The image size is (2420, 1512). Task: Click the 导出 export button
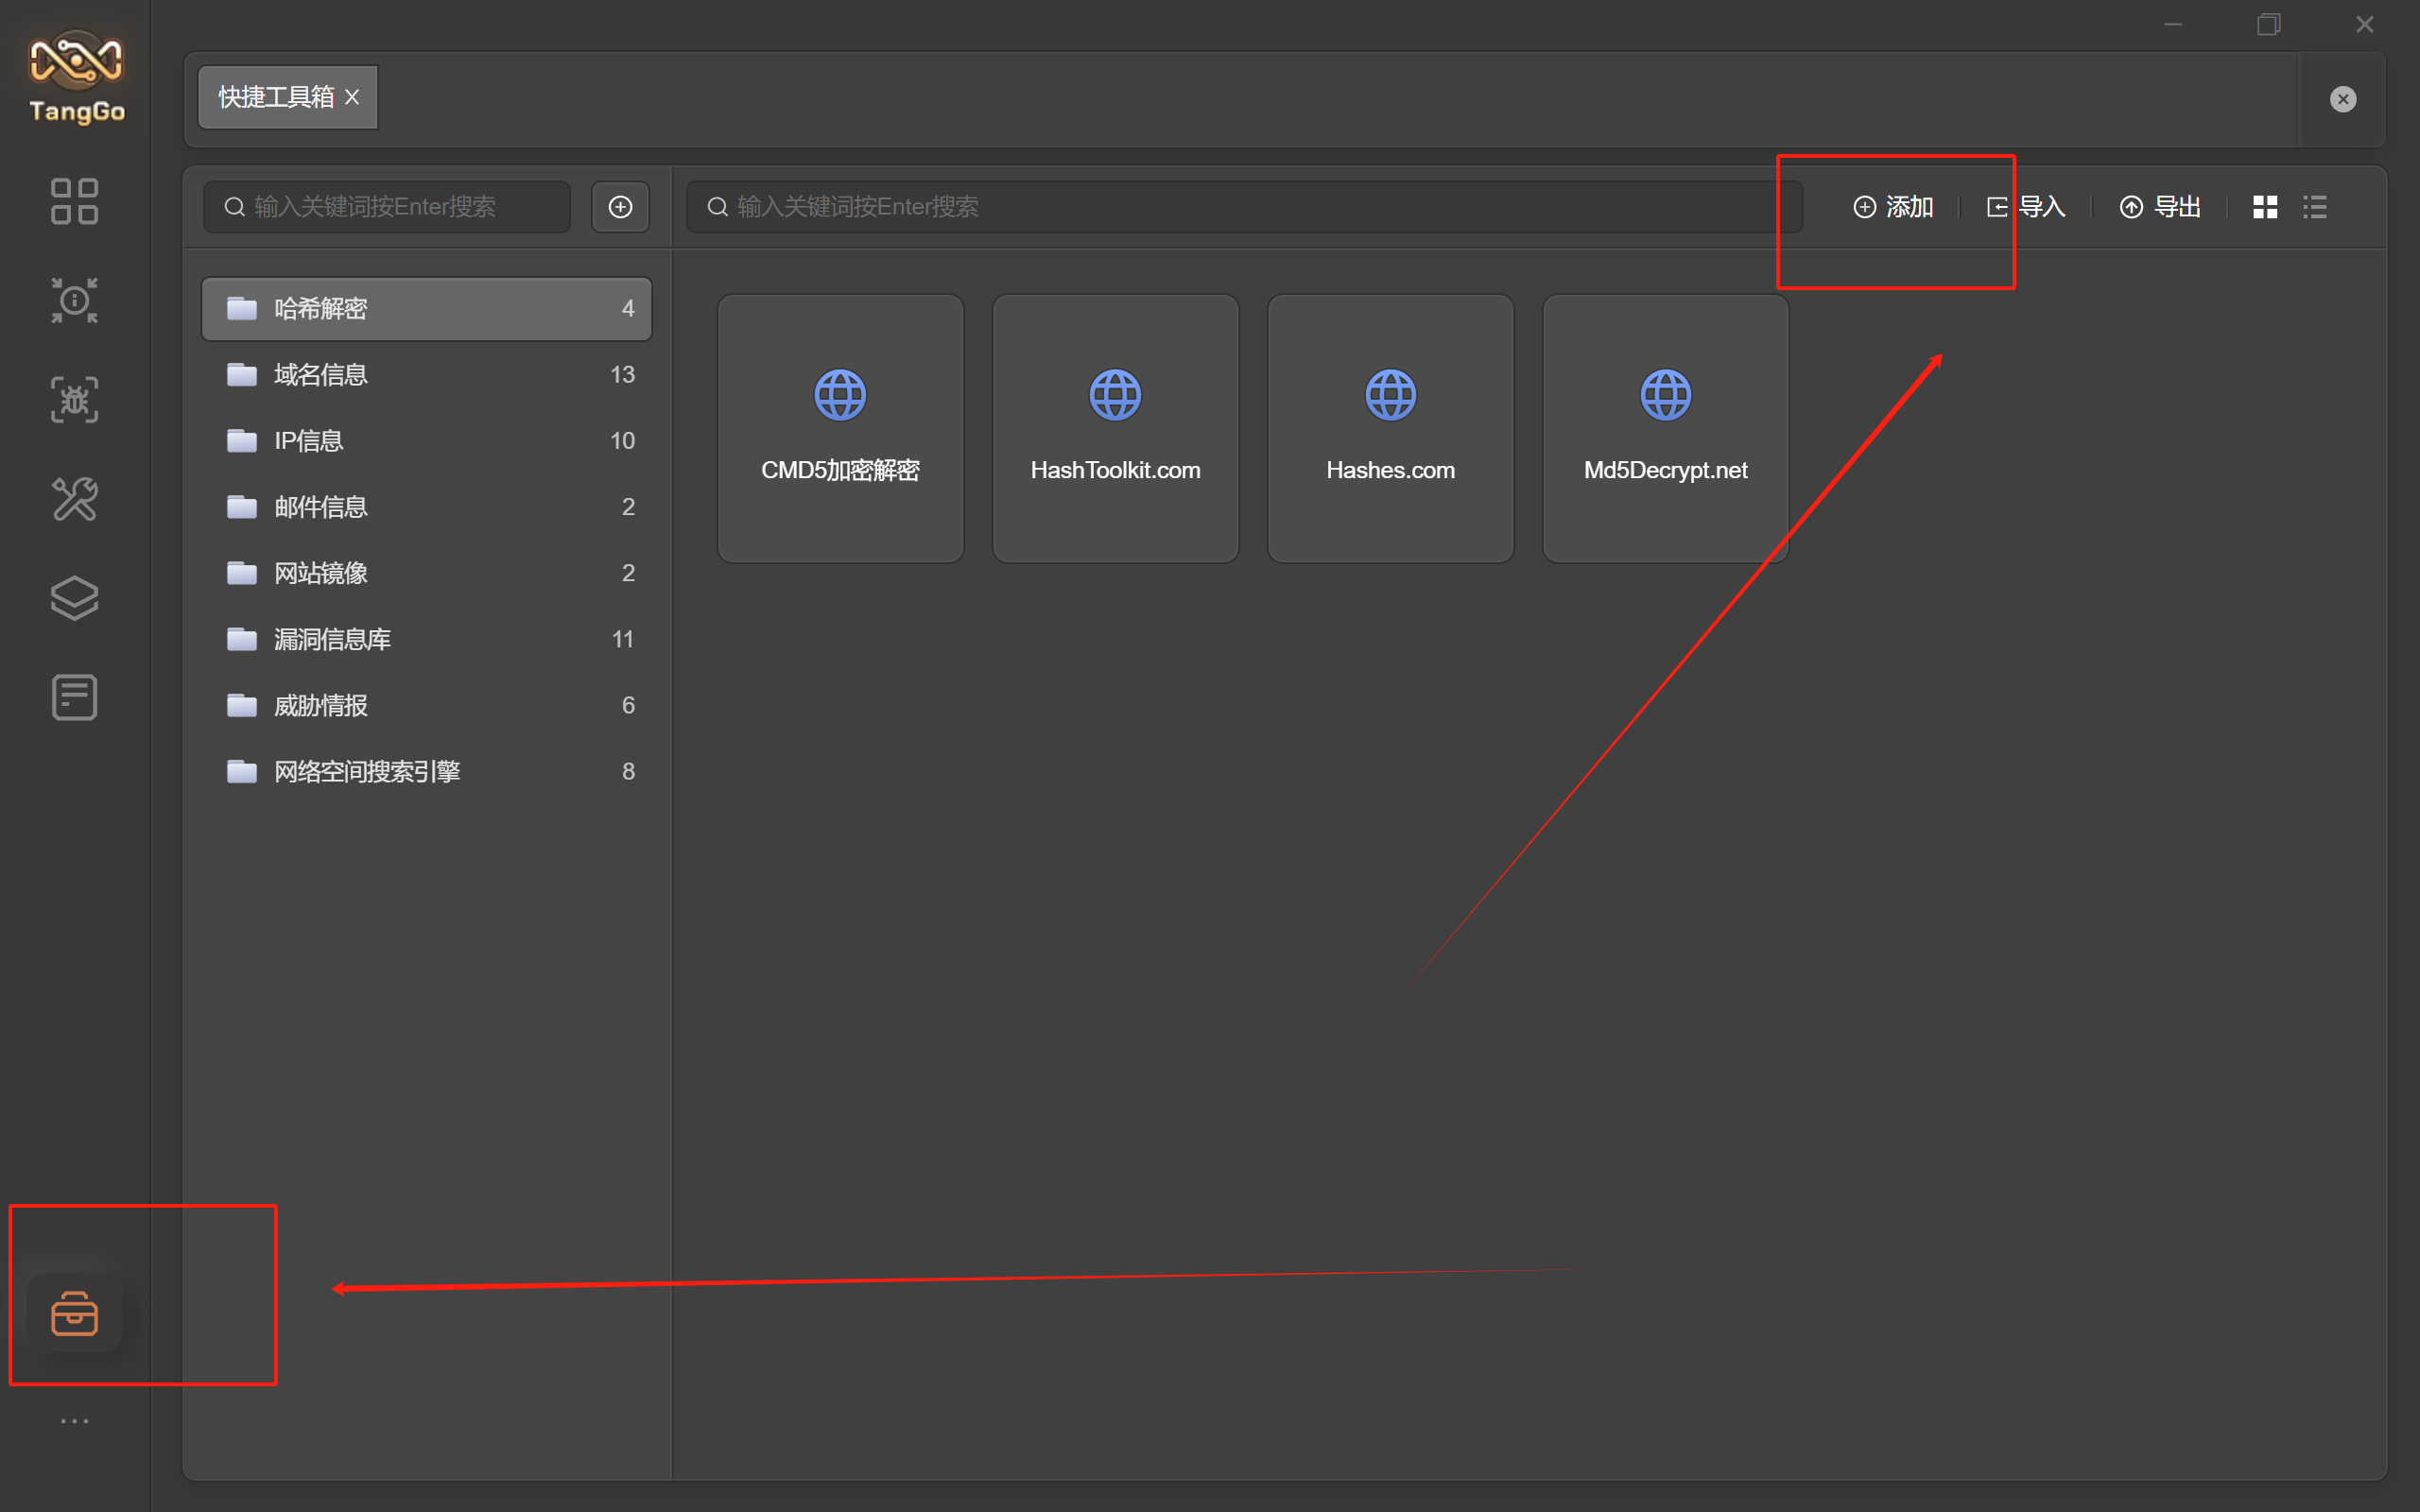coord(2160,207)
